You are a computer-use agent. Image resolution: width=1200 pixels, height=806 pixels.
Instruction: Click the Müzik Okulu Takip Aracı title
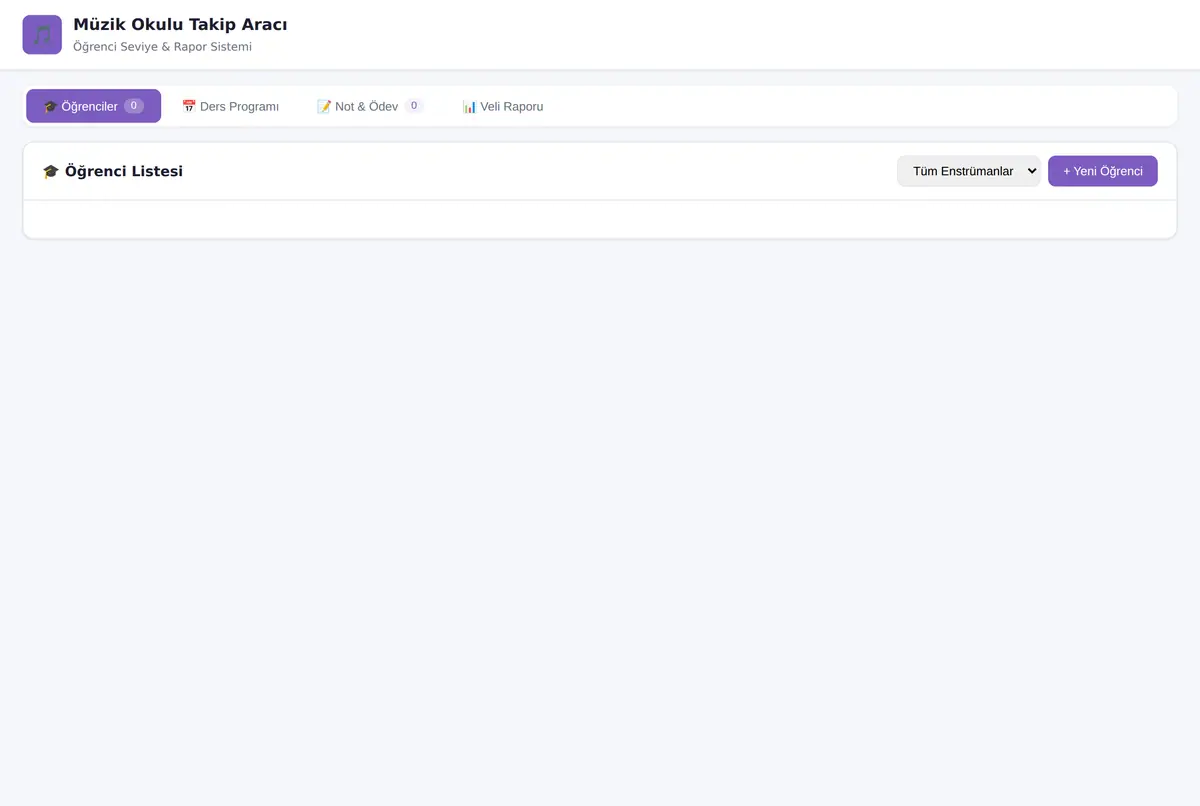[180, 24]
